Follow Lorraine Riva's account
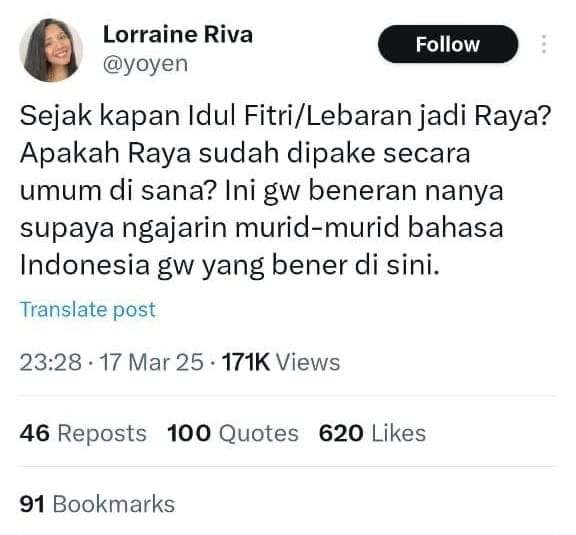Image resolution: width=576 pixels, height=535 pixels. pos(448,44)
